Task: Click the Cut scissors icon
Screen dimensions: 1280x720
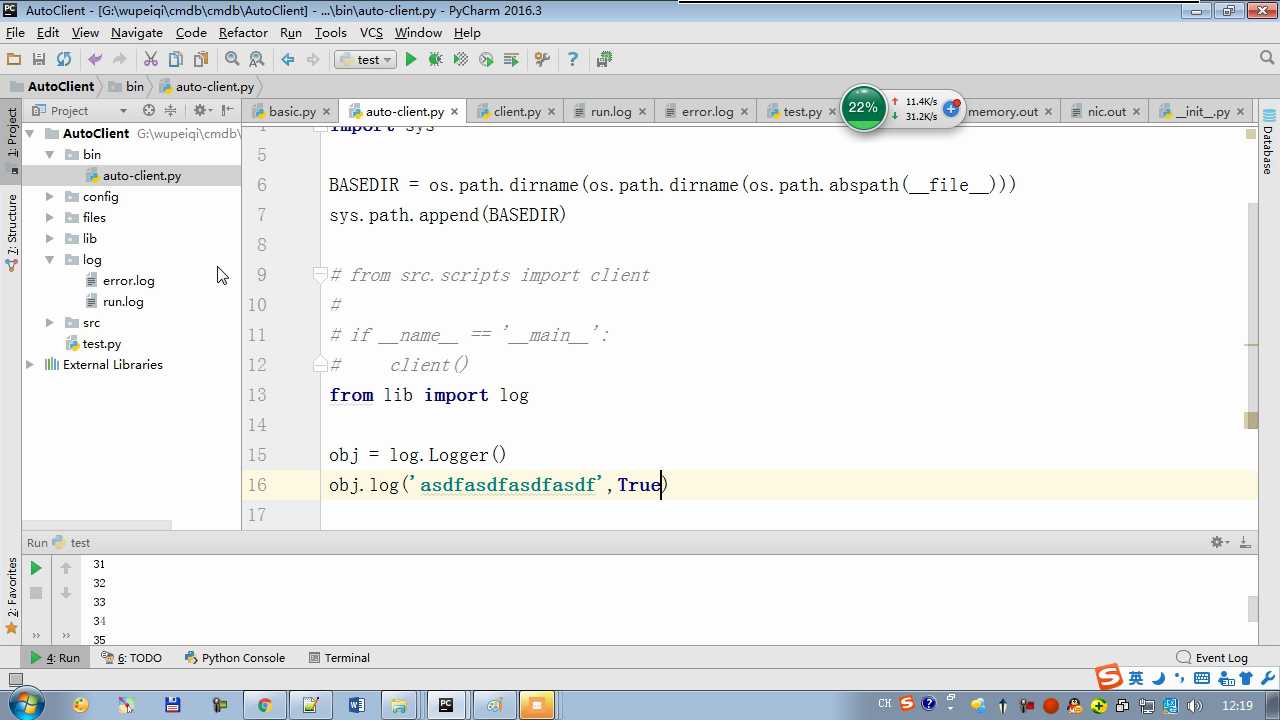Action: (x=151, y=60)
